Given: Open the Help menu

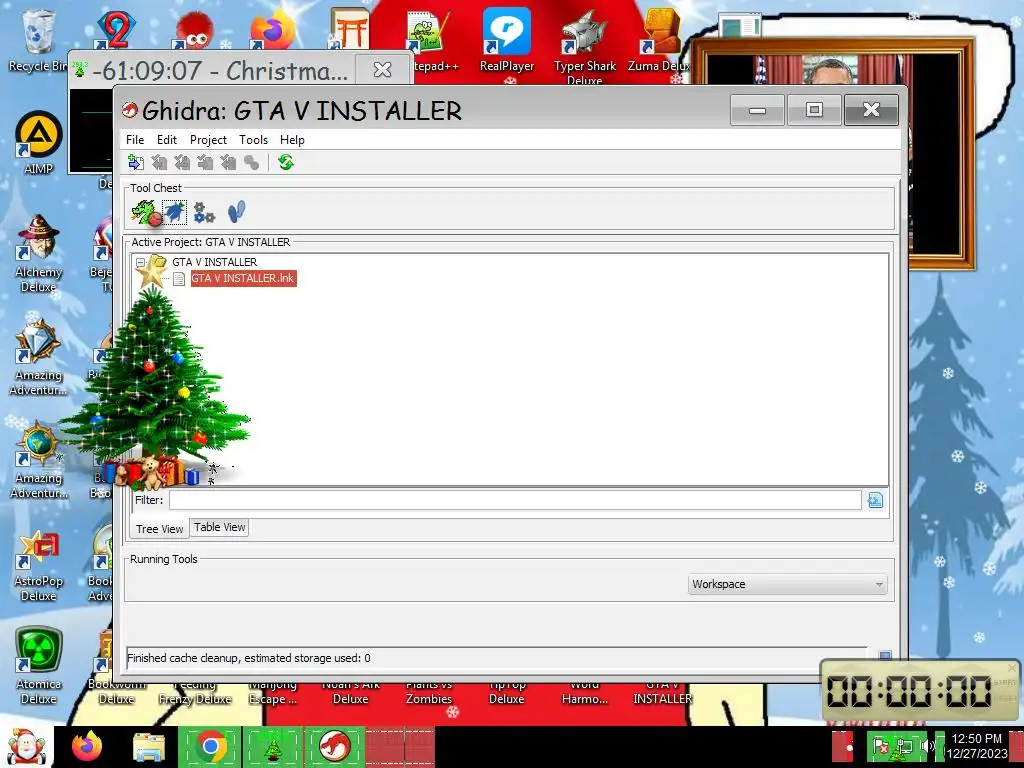Looking at the screenshot, I should coord(292,140).
